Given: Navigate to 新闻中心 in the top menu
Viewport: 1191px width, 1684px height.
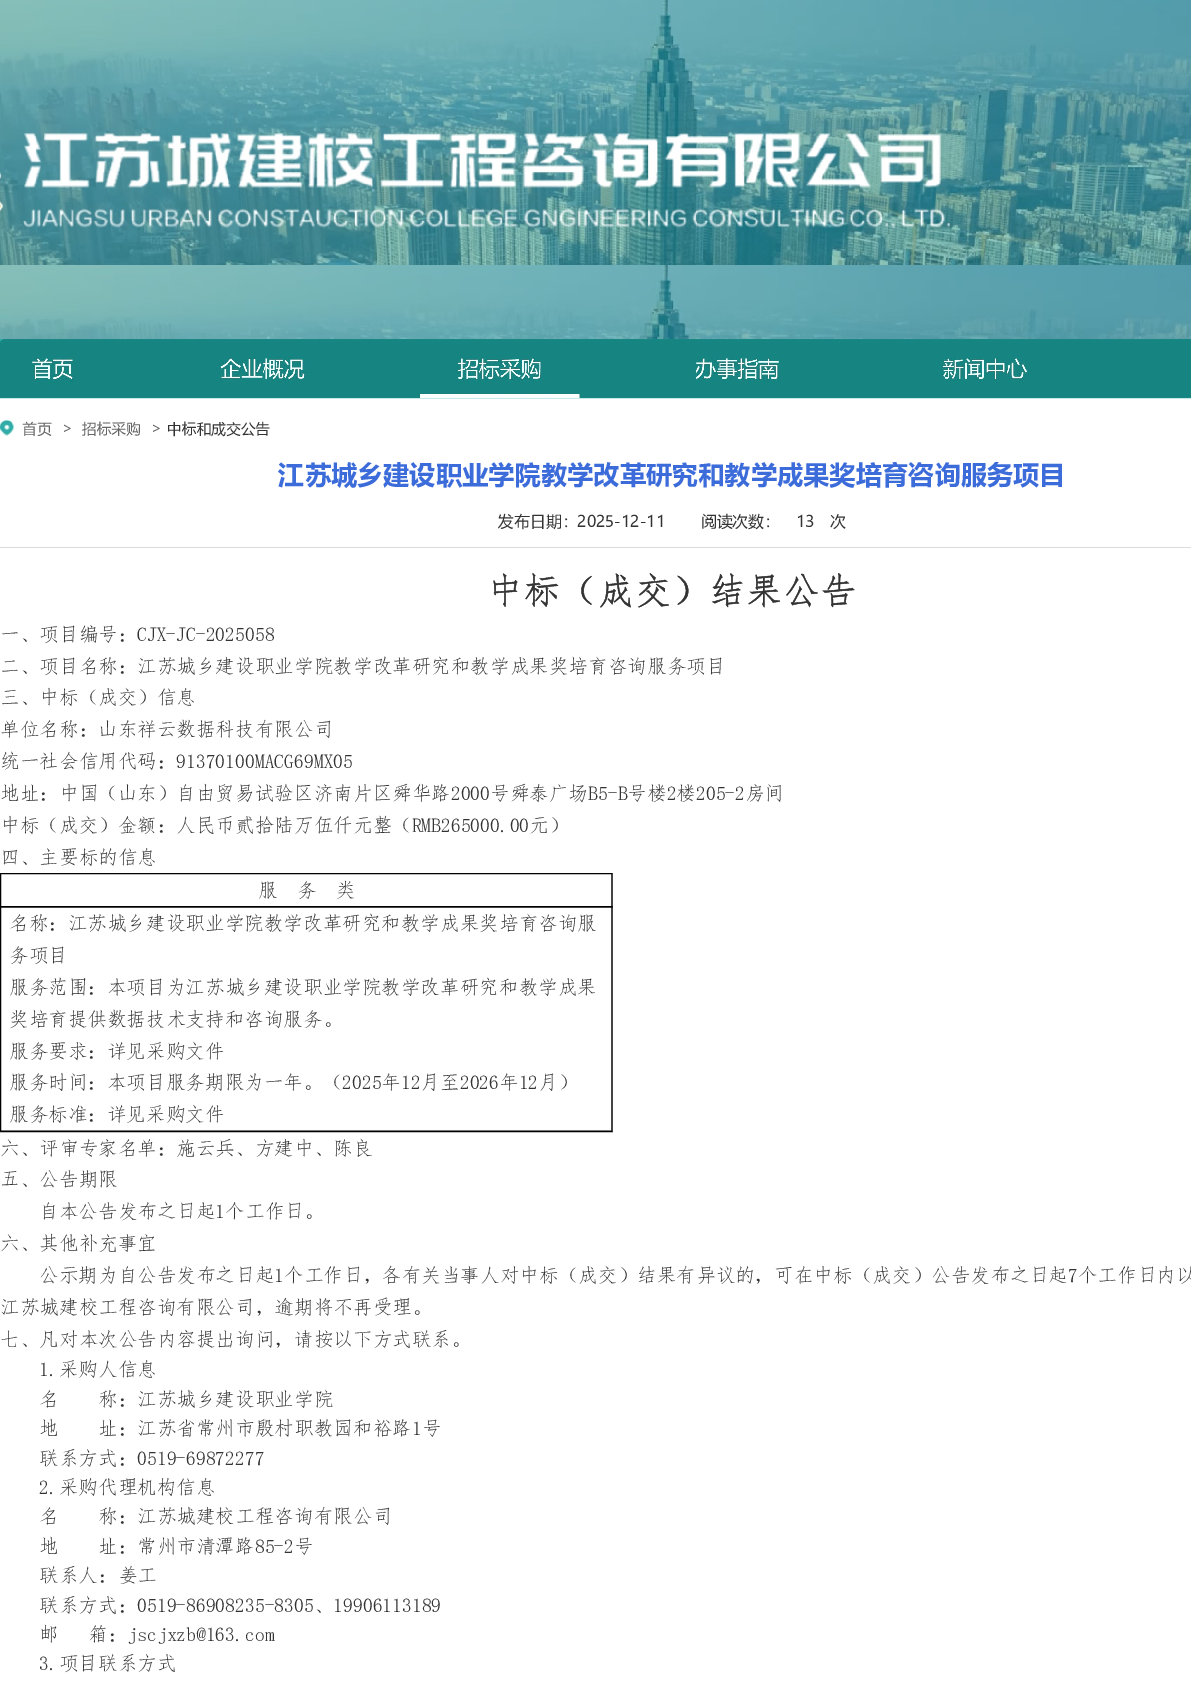Looking at the screenshot, I should click(x=984, y=369).
